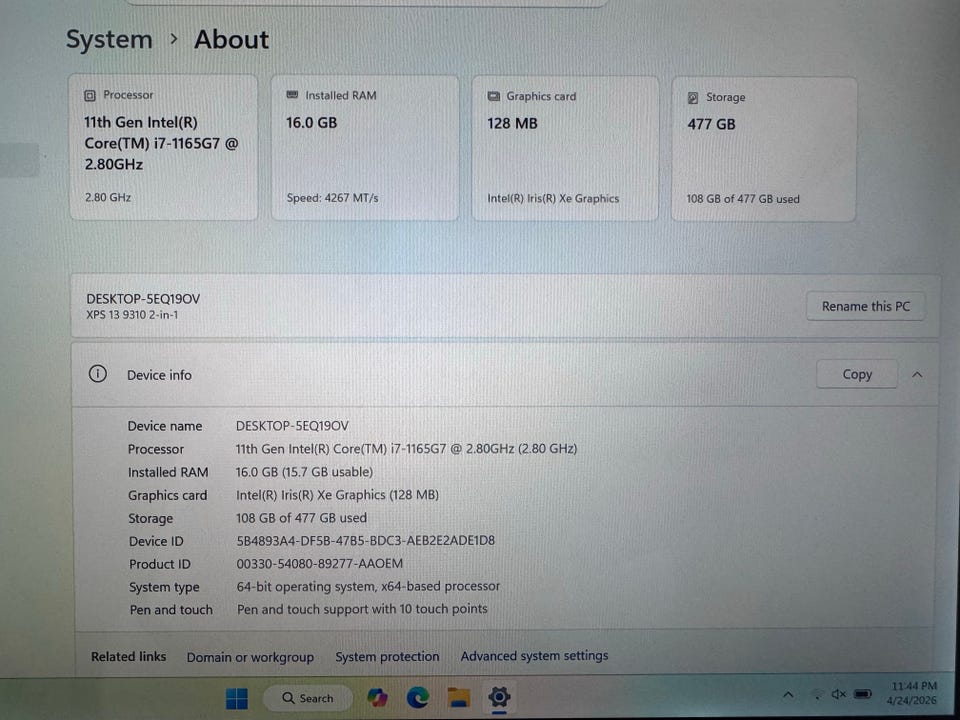
Task: Click the Processor row value in Device info
Action: tap(406, 449)
